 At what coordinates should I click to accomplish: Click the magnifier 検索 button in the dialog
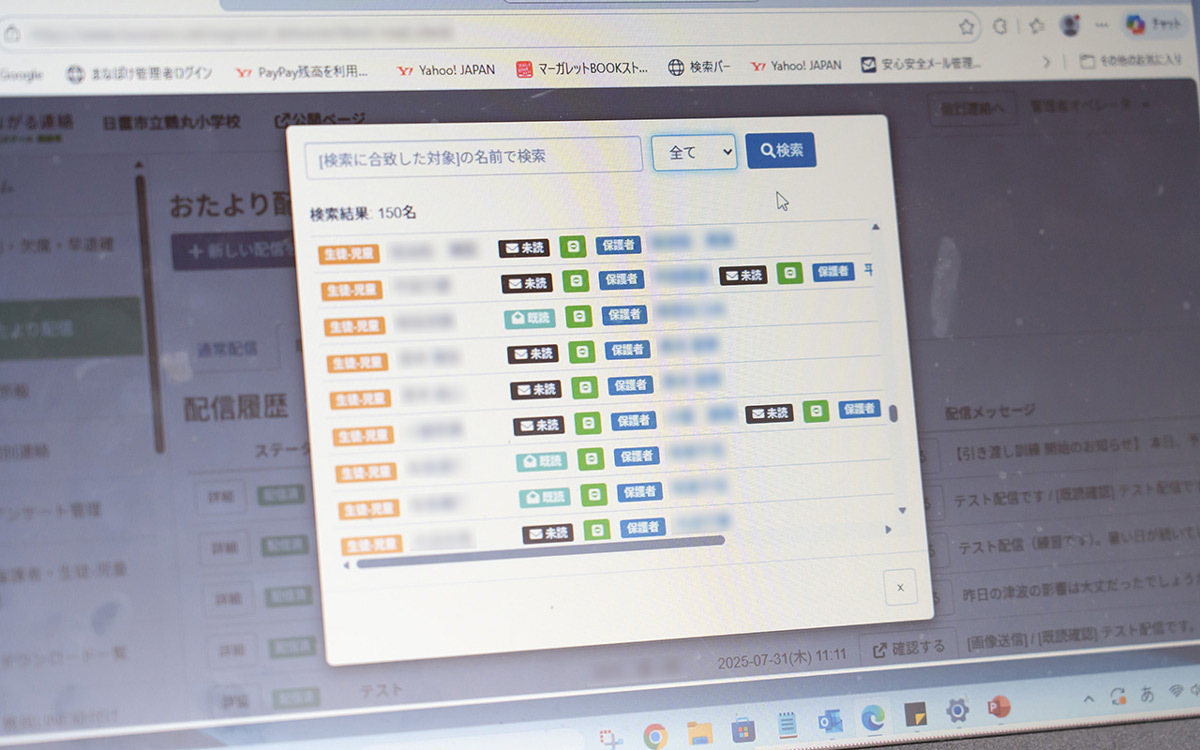(781, 150)
